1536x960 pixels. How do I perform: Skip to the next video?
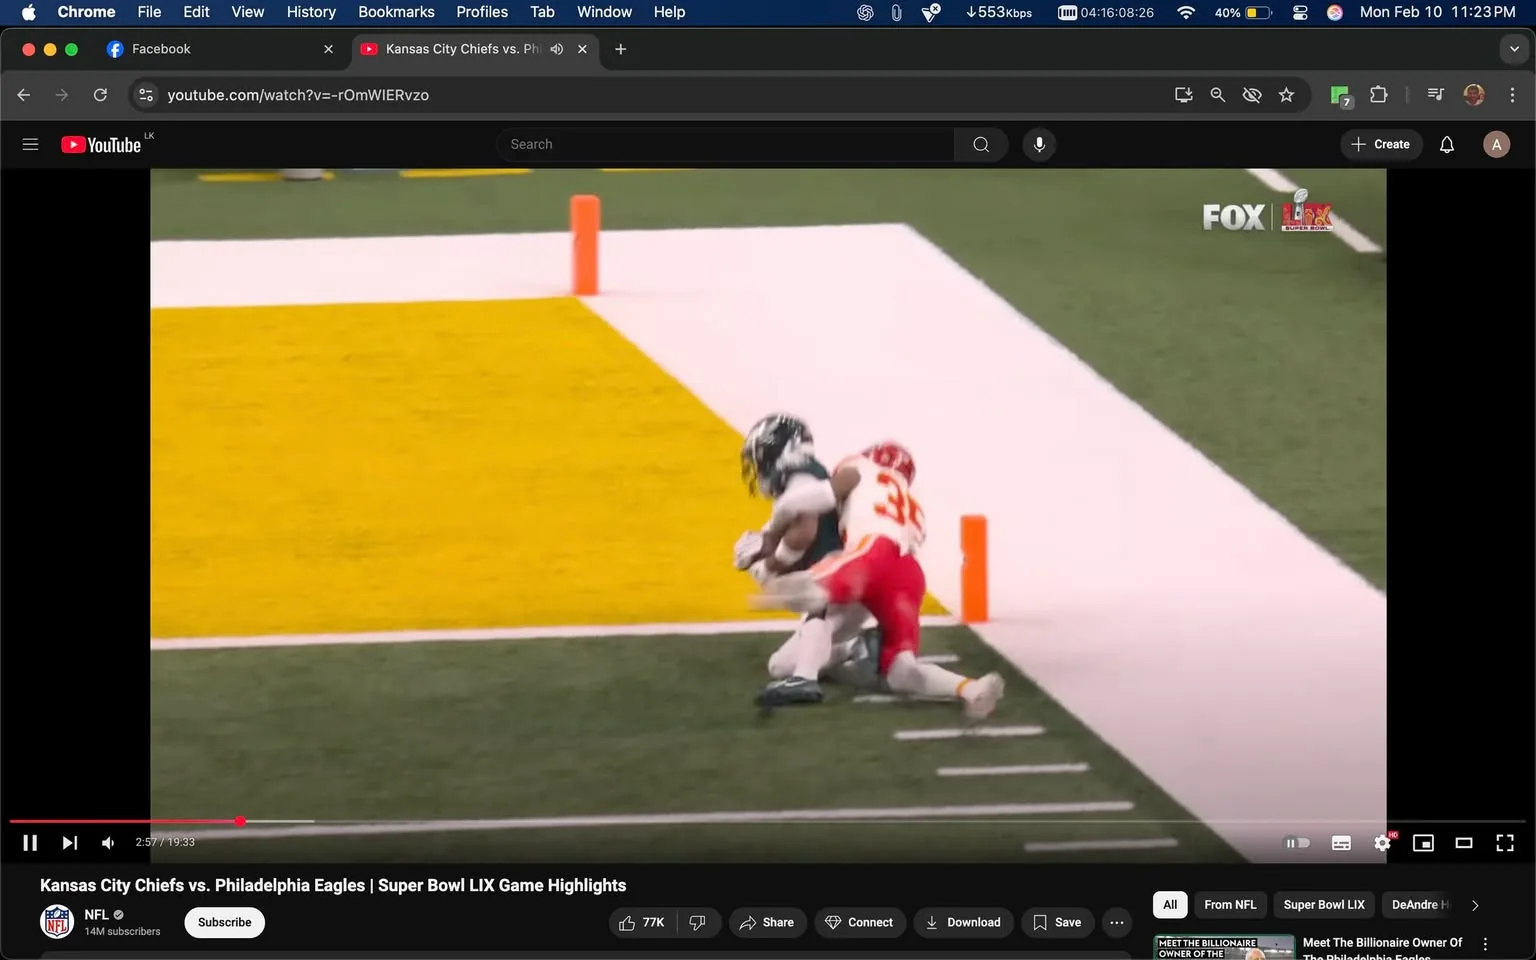coord(69,842)
